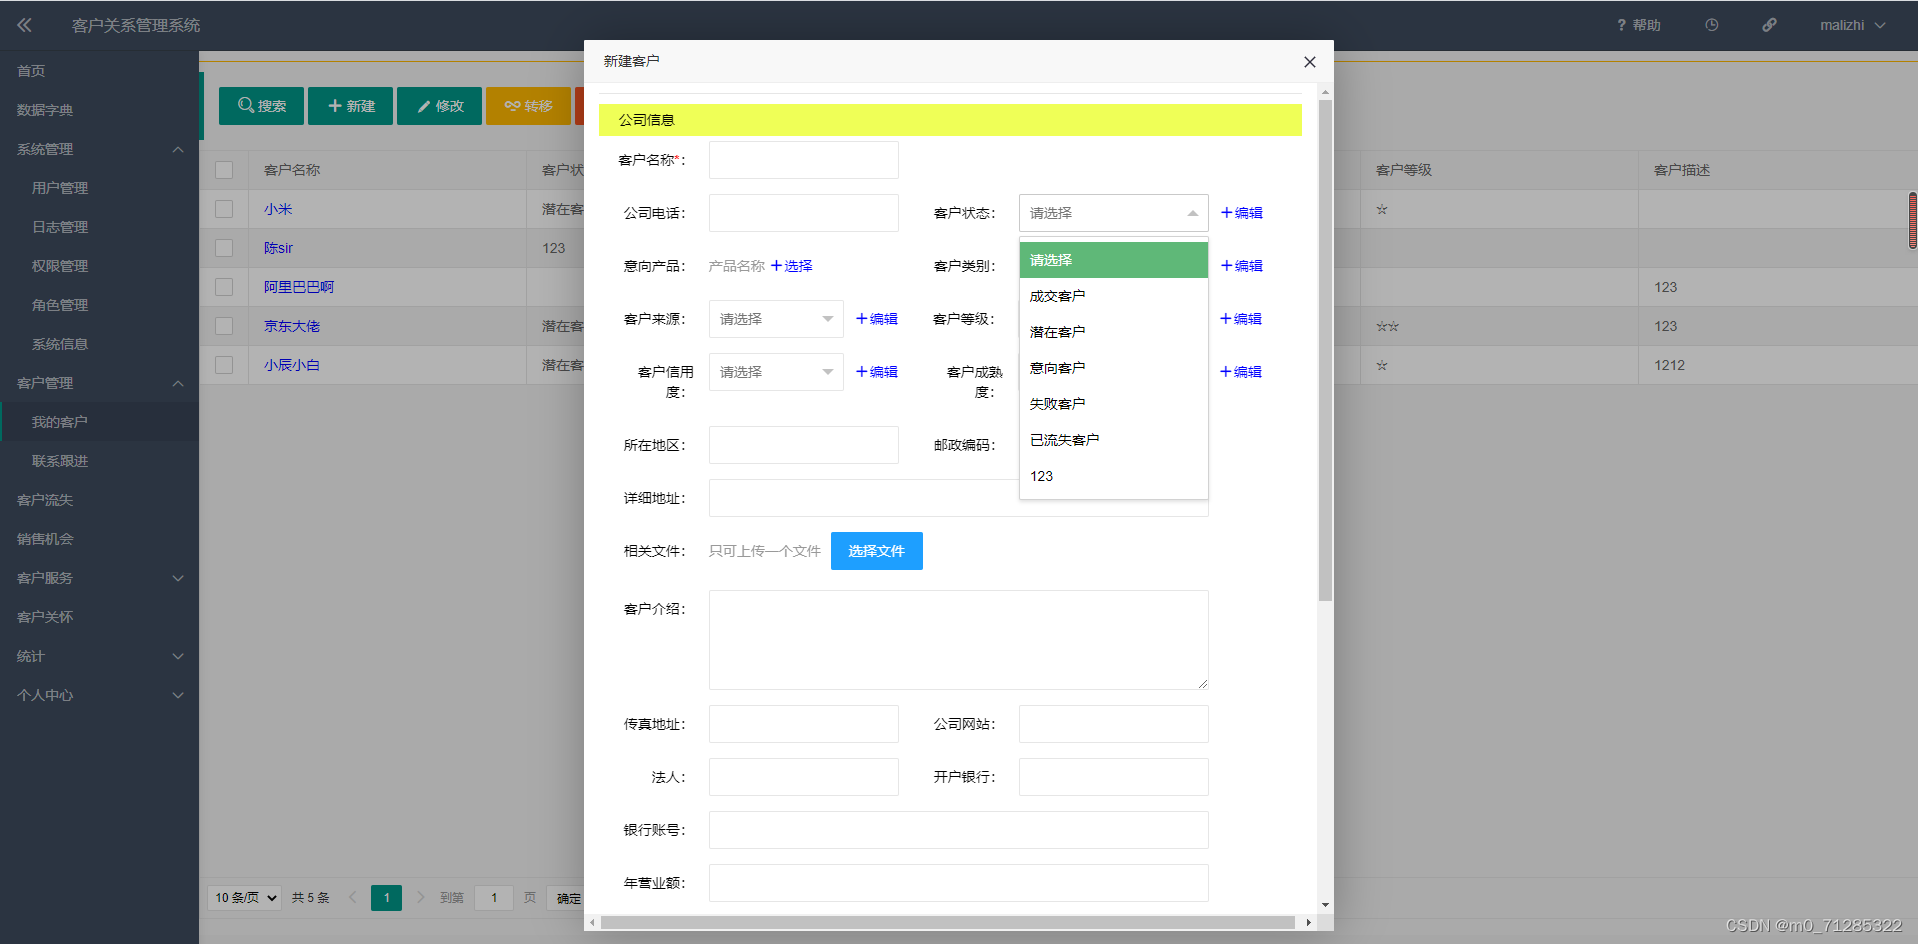Open the 10条/页 page size dropdown
Image resolution: width=1918 pixels, height=944 pixels.
(x=243, y=897)
